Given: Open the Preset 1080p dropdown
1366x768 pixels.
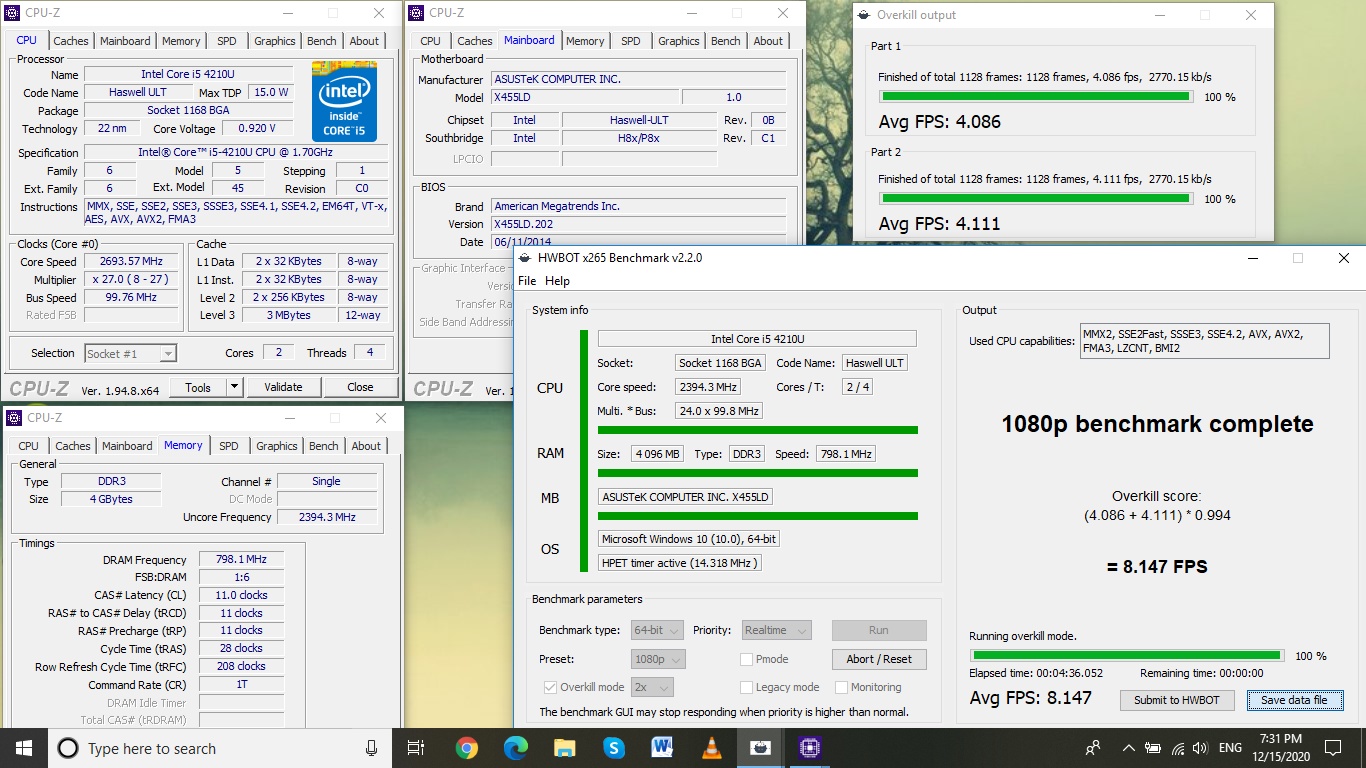Looking at the screenshot, I should (x=658, y=659).
